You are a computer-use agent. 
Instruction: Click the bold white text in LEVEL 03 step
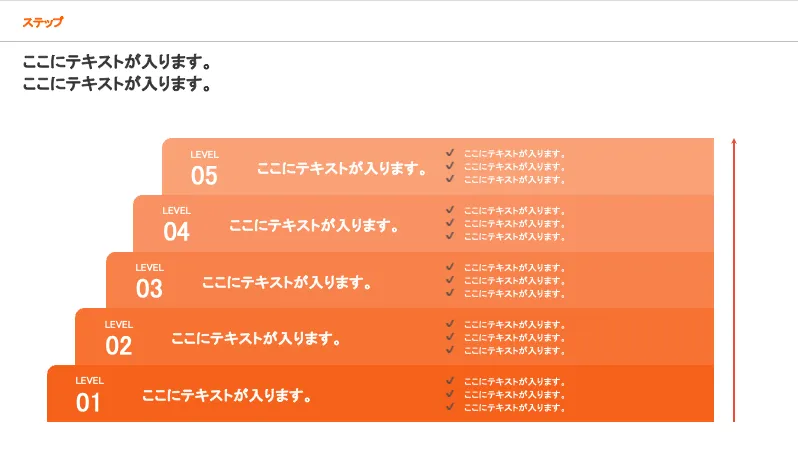click(x=287, y=282)
